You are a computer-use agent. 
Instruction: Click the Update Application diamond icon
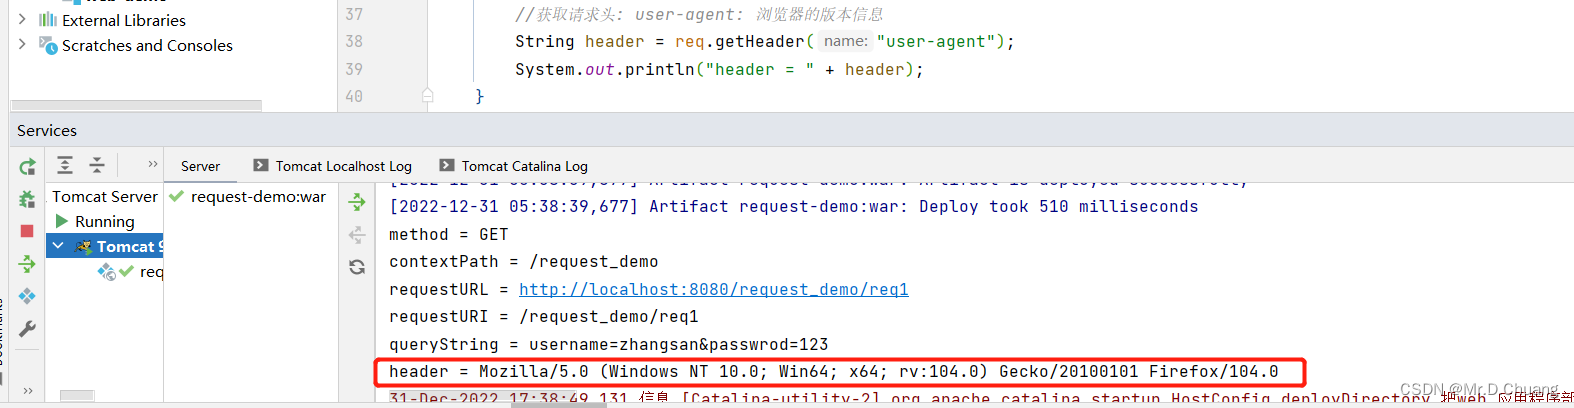coord(27,296)
